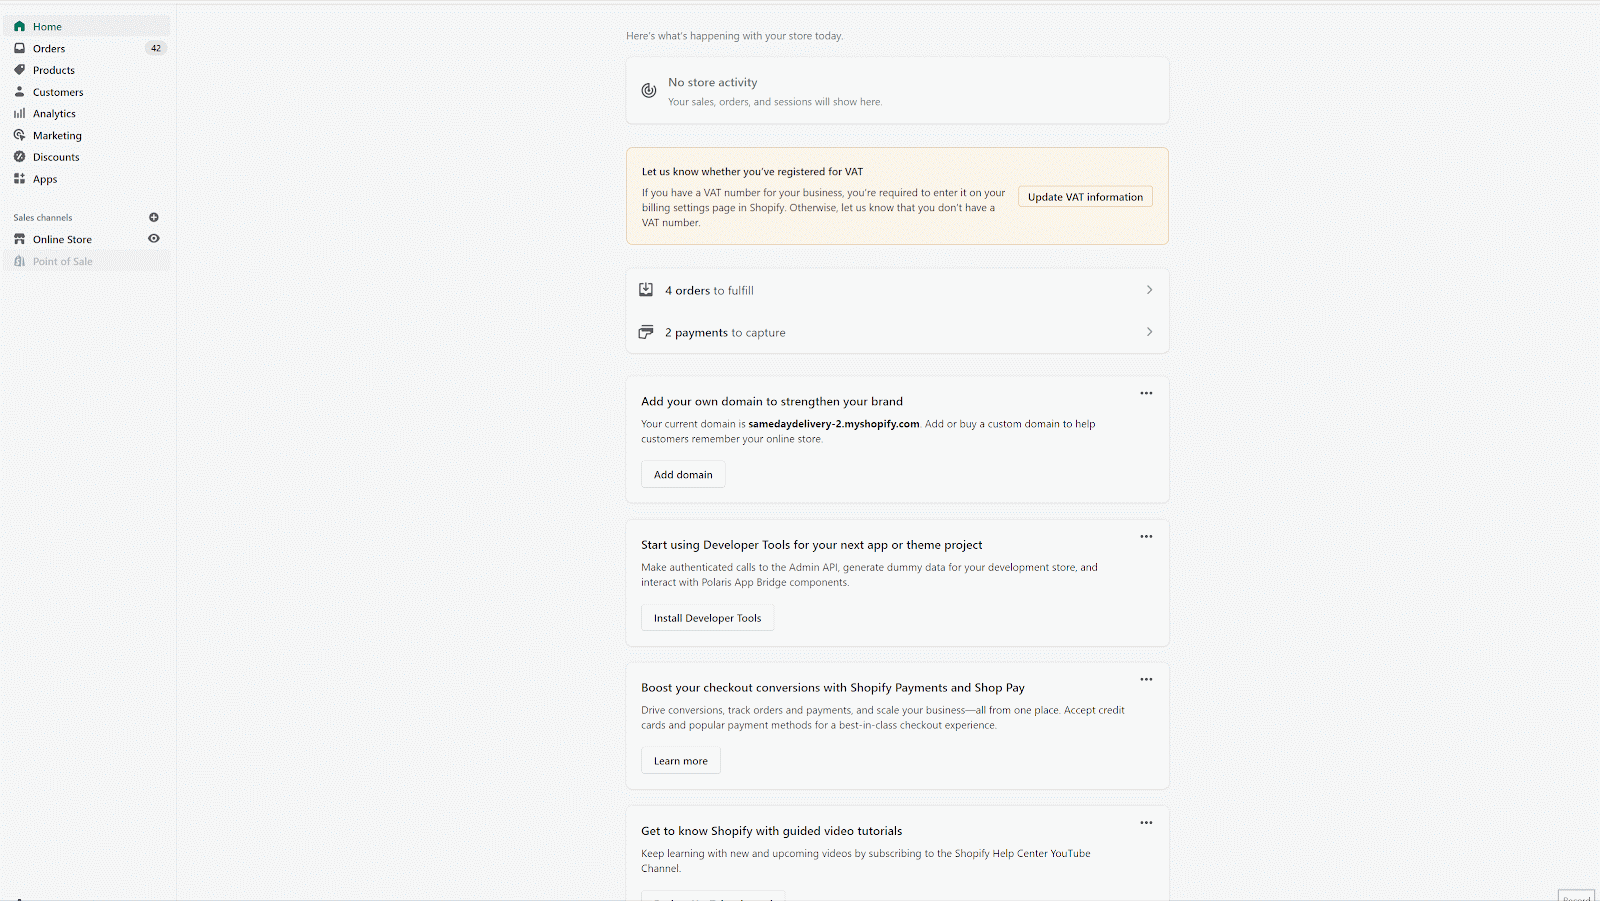Click the Sales channels heading
The width and height of the screenshot is (1600, 901).
43,218
